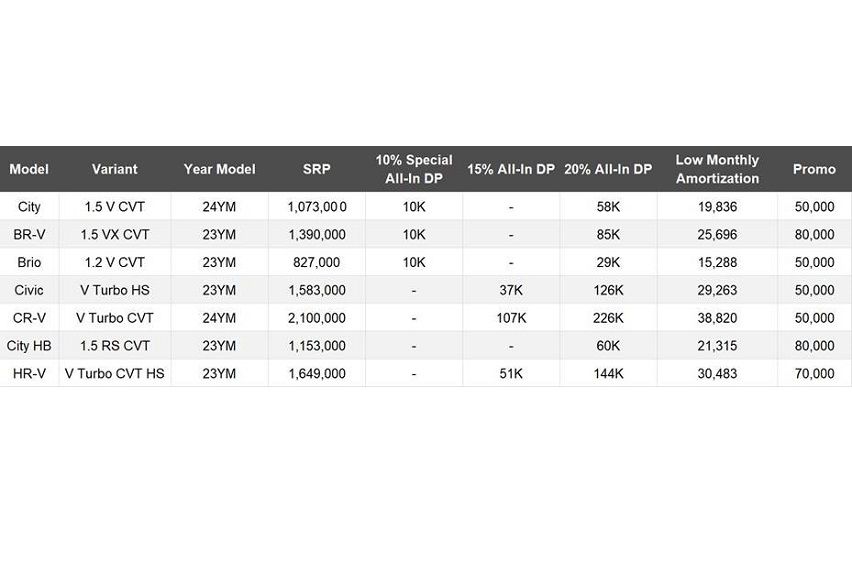The image size is (852, 568).
Task: Click the 20% All-In DP header
Action: [x=607, y=169]
